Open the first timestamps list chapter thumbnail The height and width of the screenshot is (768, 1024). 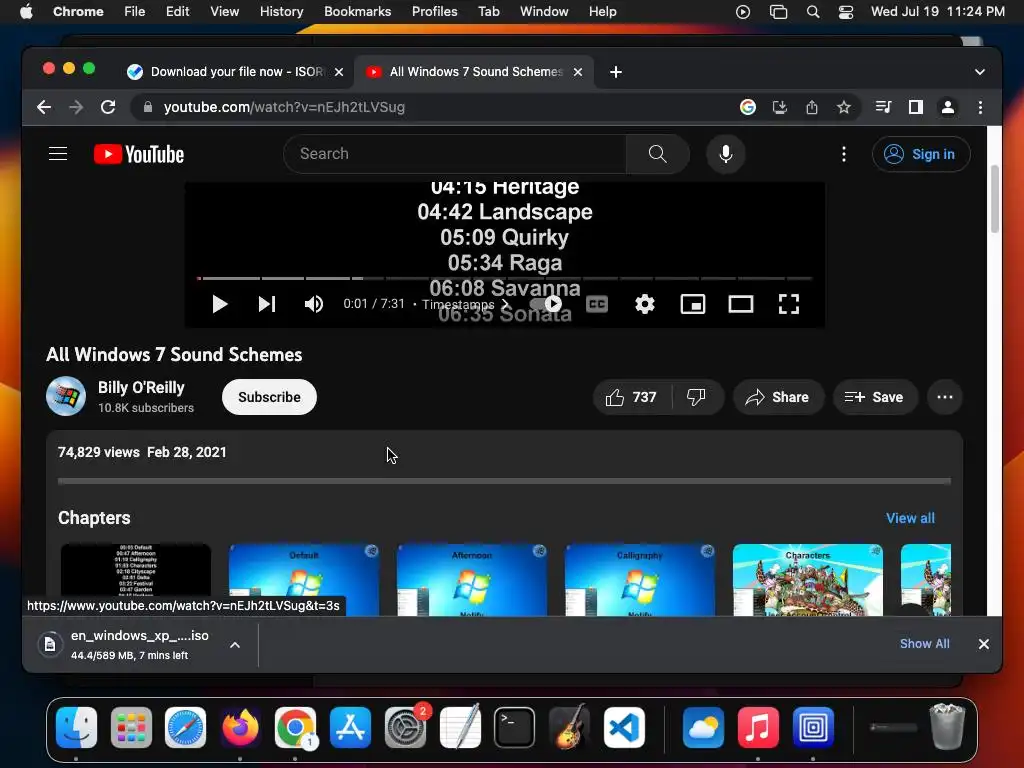tap(136, 569)
